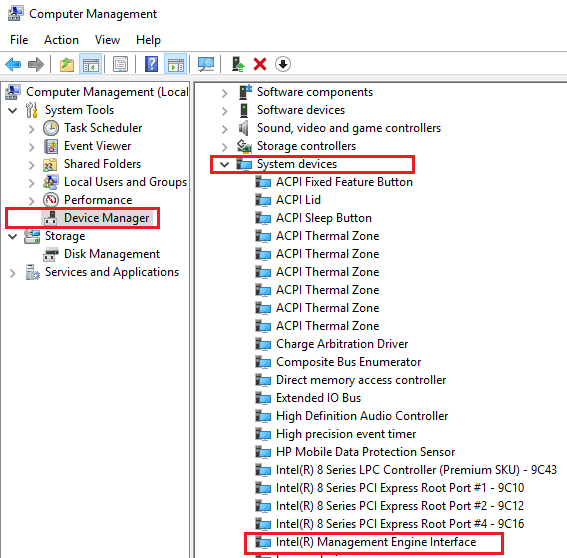
Task: Collapse the Storage tree node
Action: 13,237
